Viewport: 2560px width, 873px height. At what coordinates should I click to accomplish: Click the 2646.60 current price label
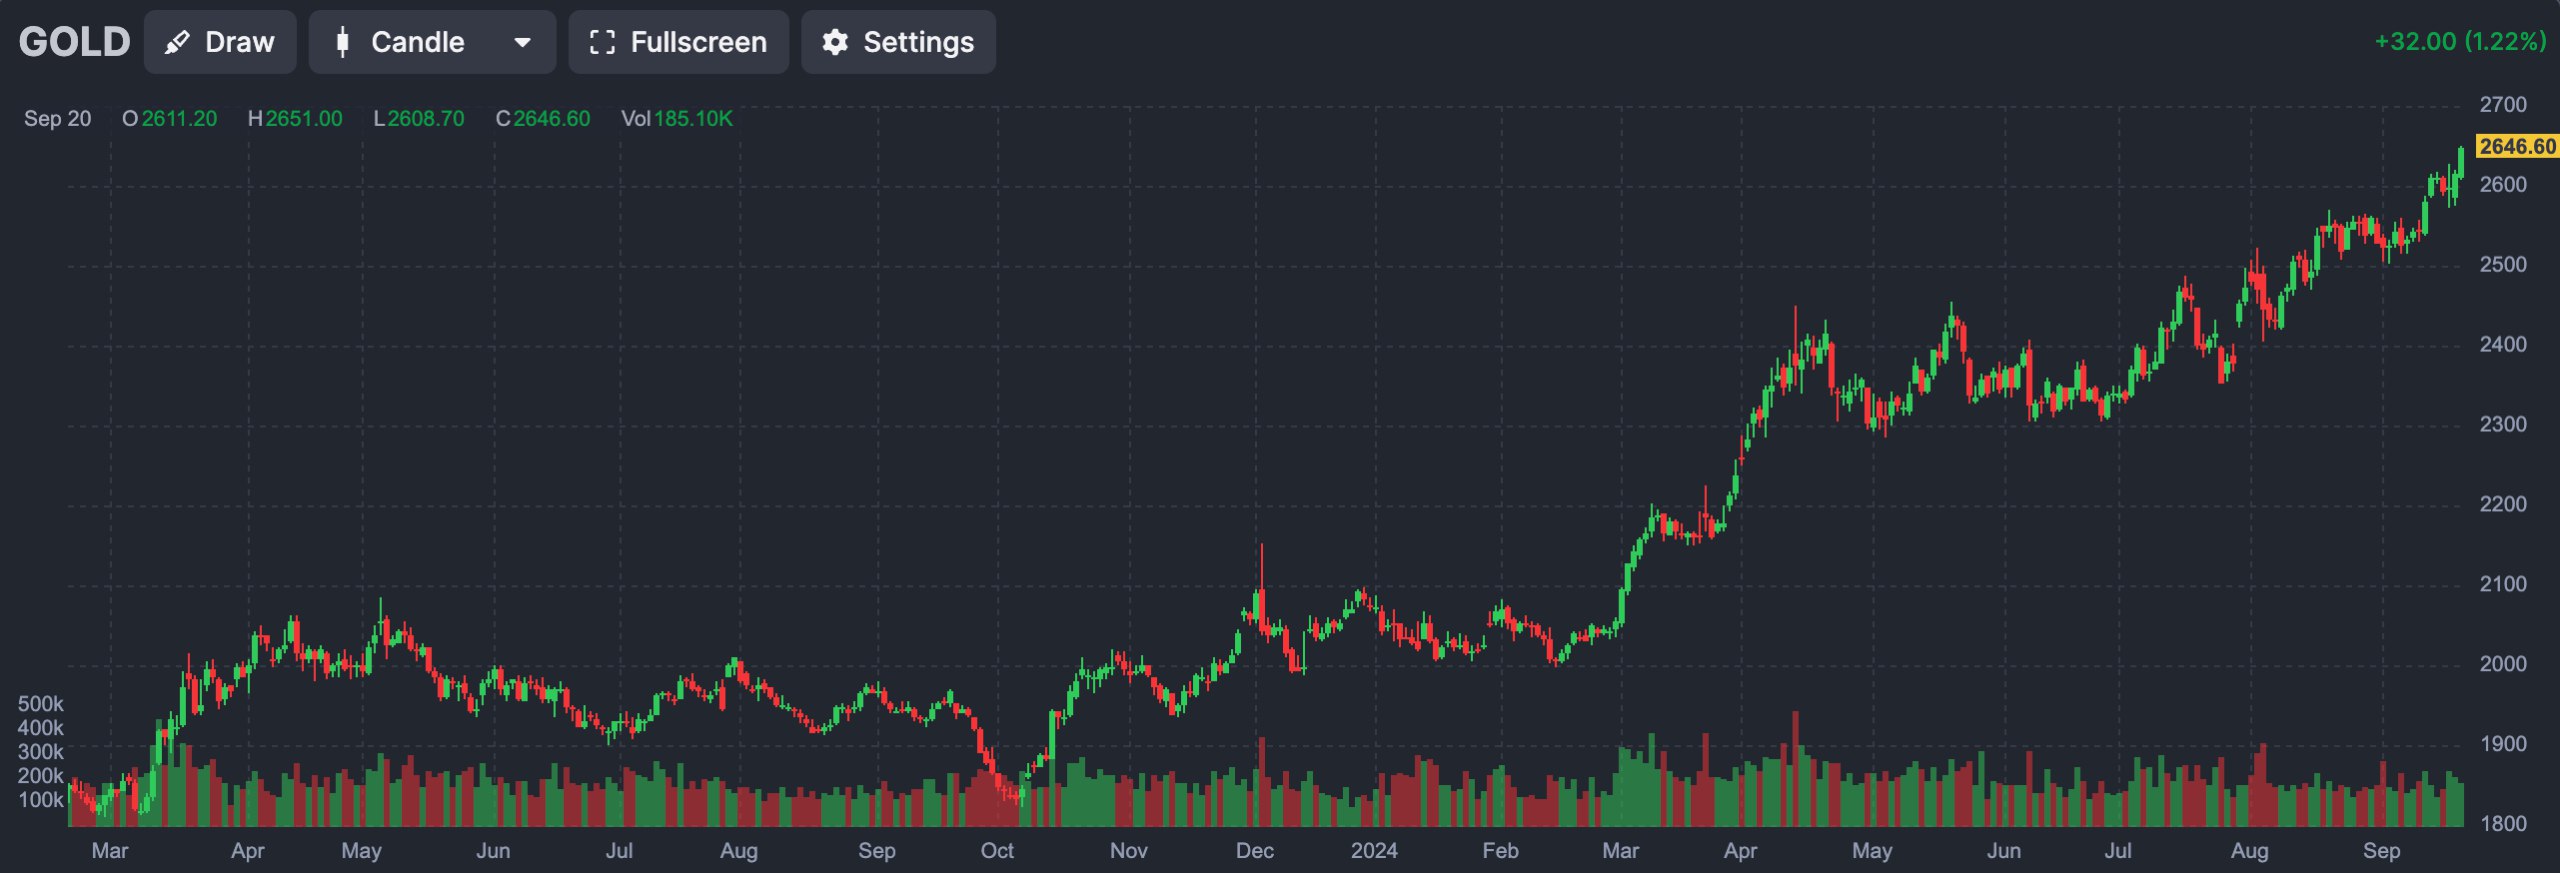click(x=2516, y=146)
